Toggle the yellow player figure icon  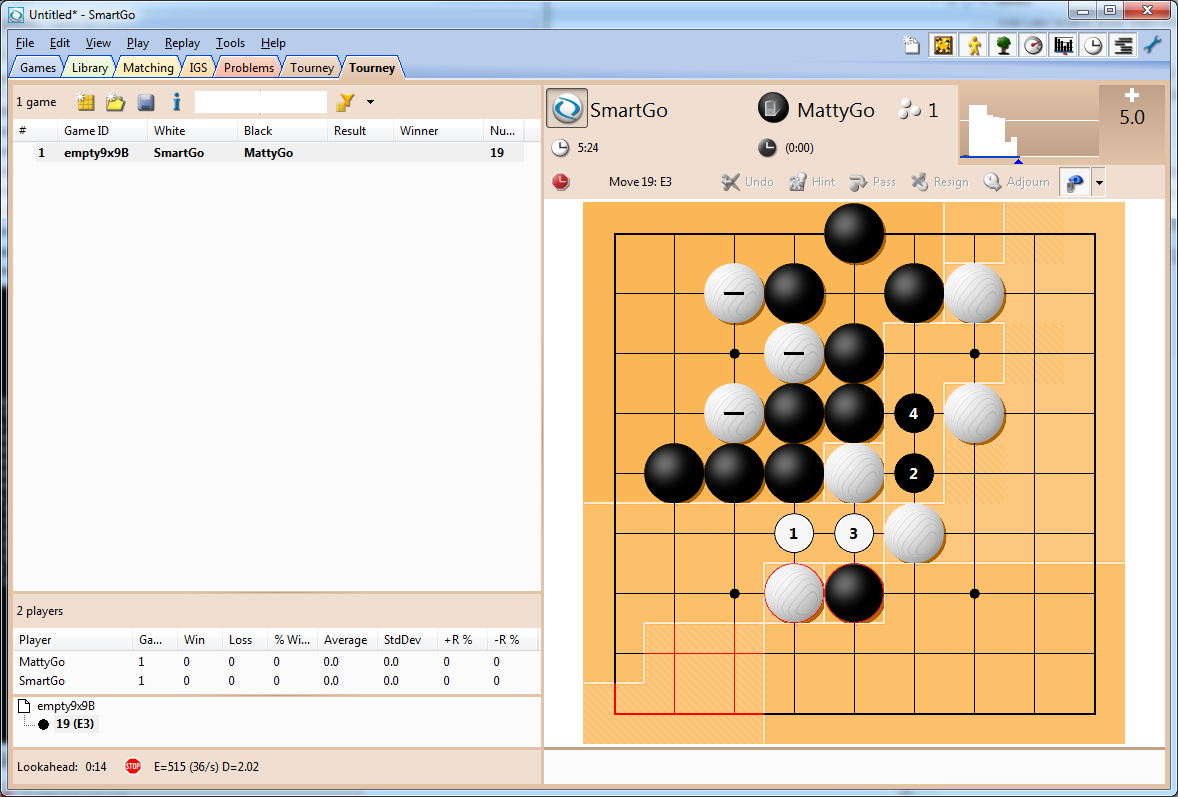[x=974, y=45]
